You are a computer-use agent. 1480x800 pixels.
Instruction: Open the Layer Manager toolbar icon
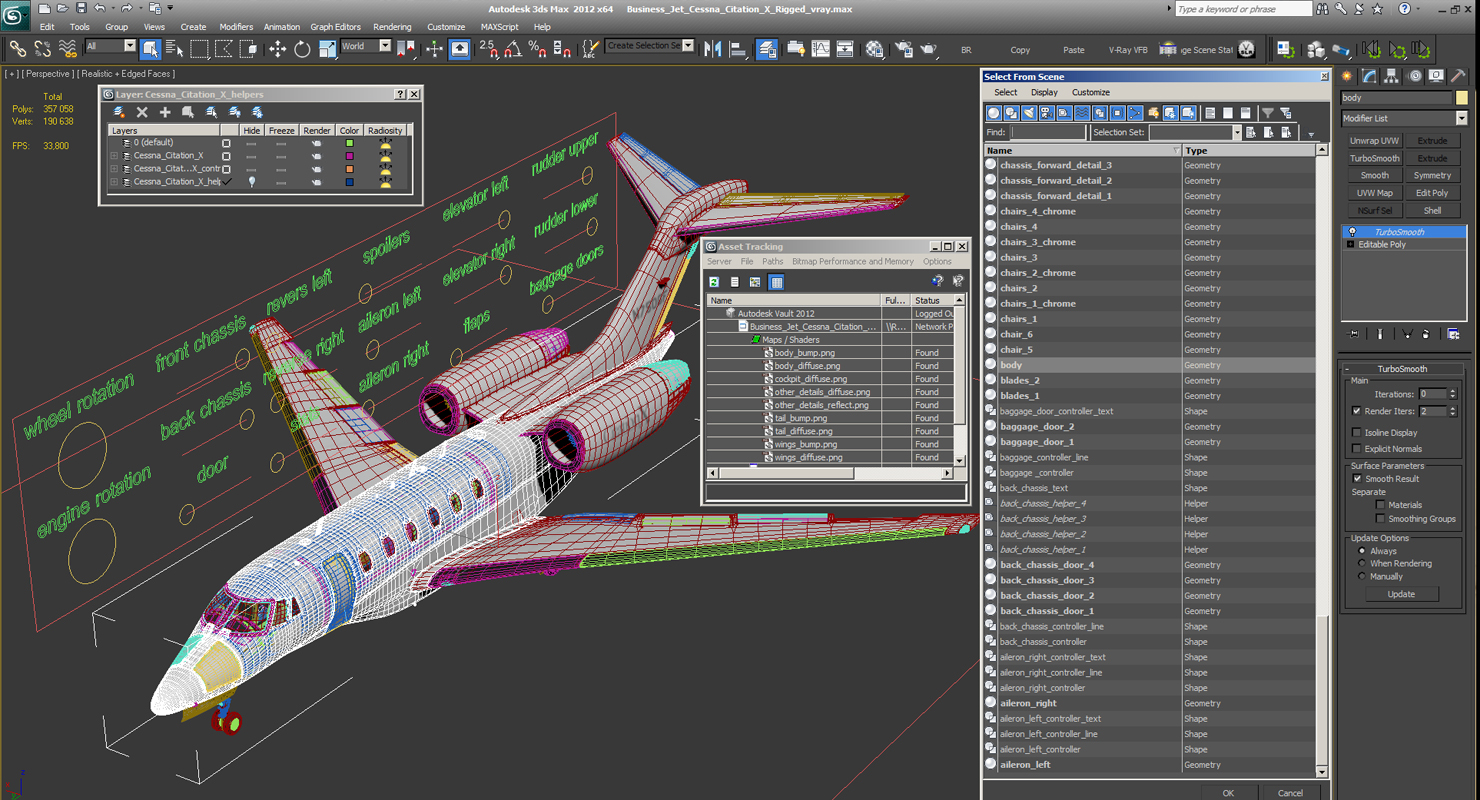click(767, 48)
